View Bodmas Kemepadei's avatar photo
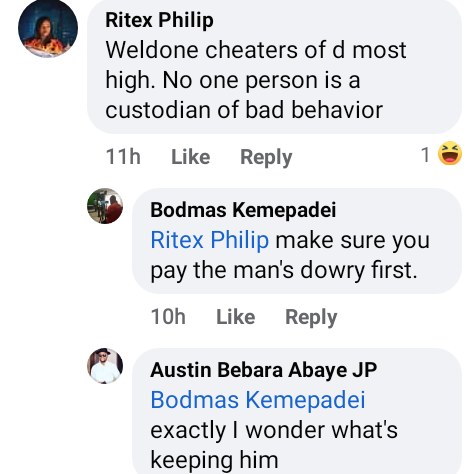 pyautogui.click(x=105, y=206)
